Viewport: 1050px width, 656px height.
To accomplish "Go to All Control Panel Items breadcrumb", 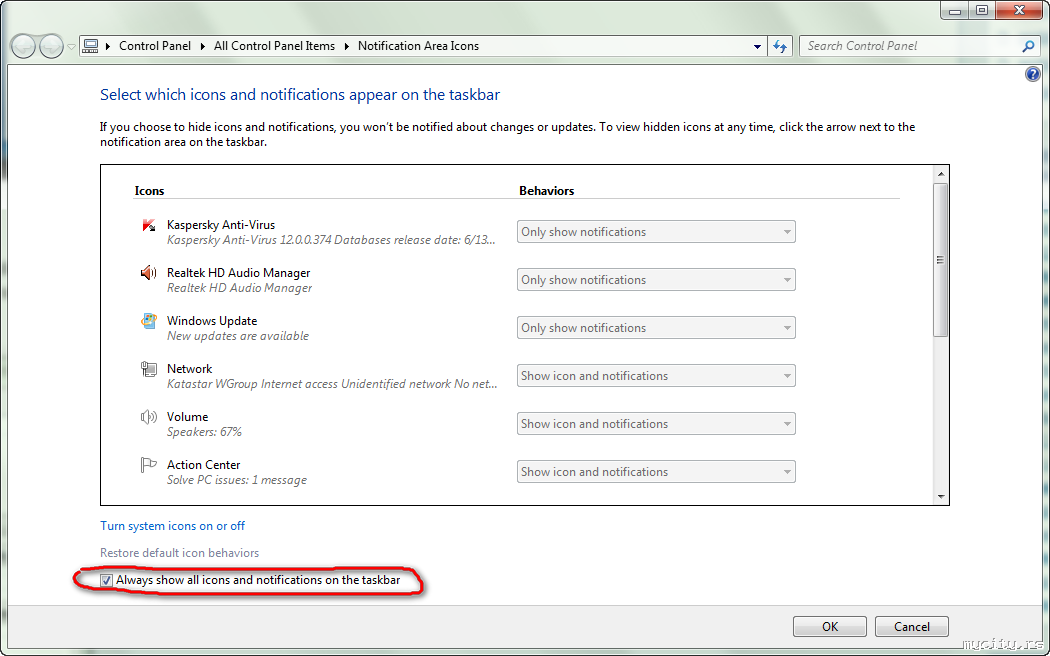I will coord(274,46).
